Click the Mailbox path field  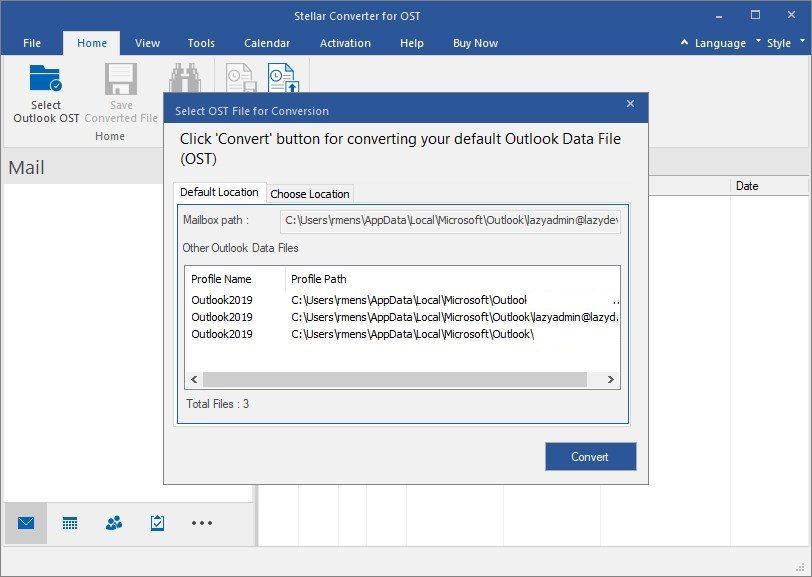pyautogui.click(x=450, y=221)
